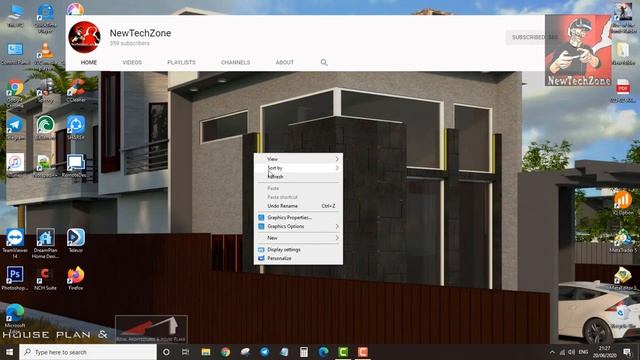The width and height of the screenshot is (640, 360).
Task: Open the Recycle Bin desktop icon
Action: 623,317
